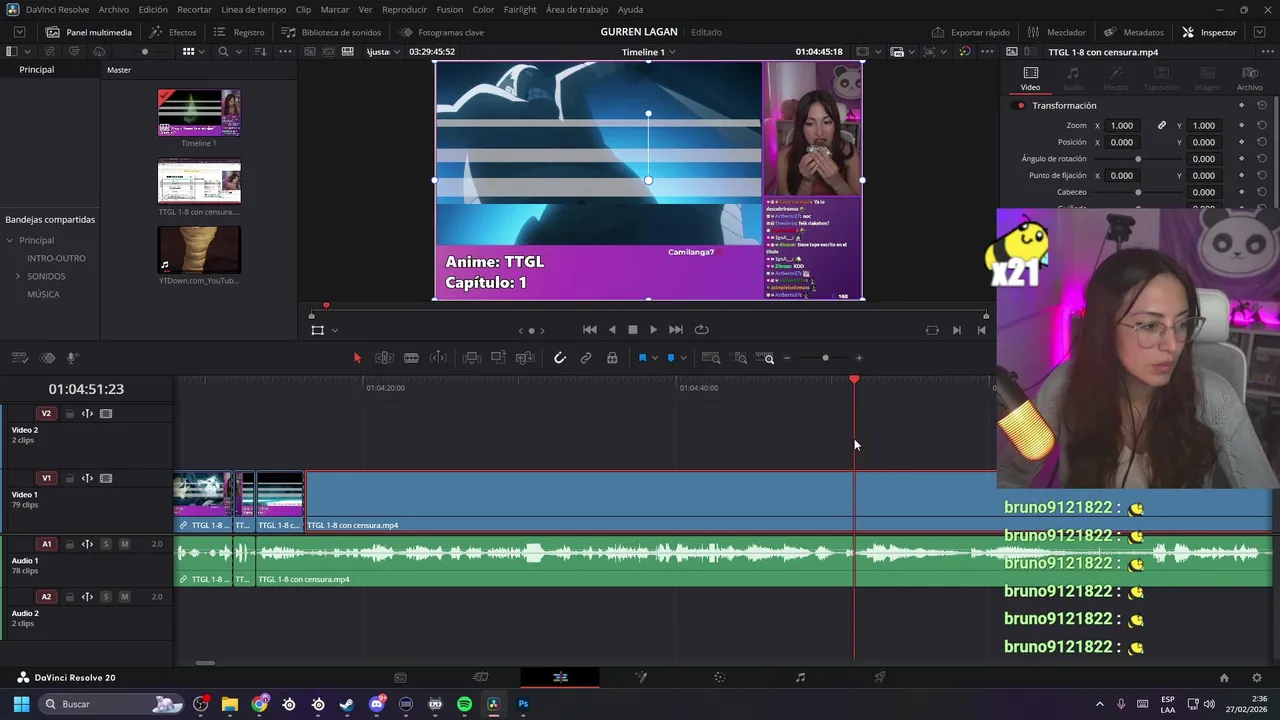Activate the Blade edit mode tool

[x=411, y=358]
